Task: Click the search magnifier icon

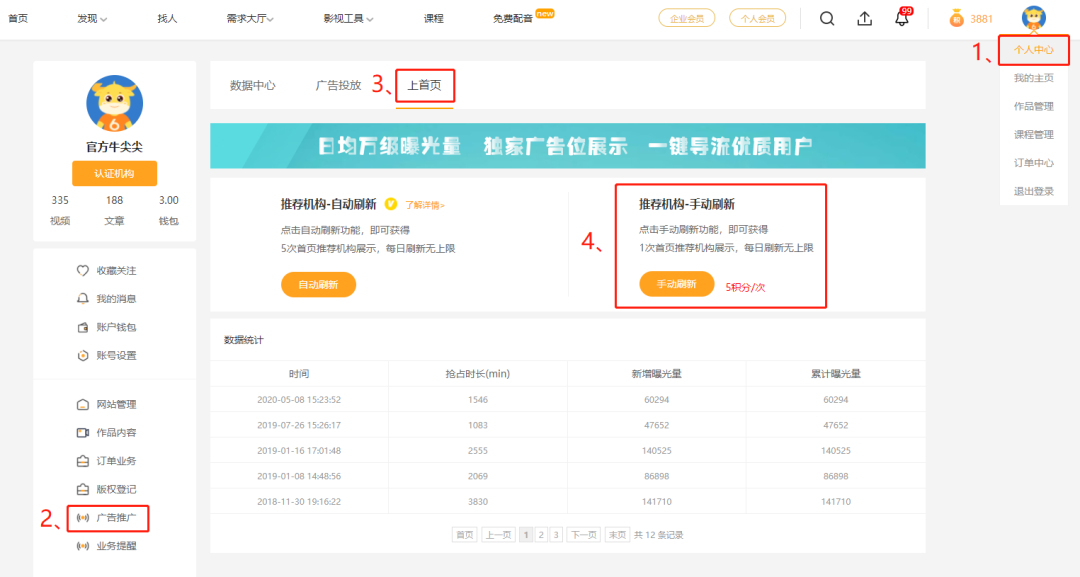Action: pyautogui.click(x=827, y=18)
